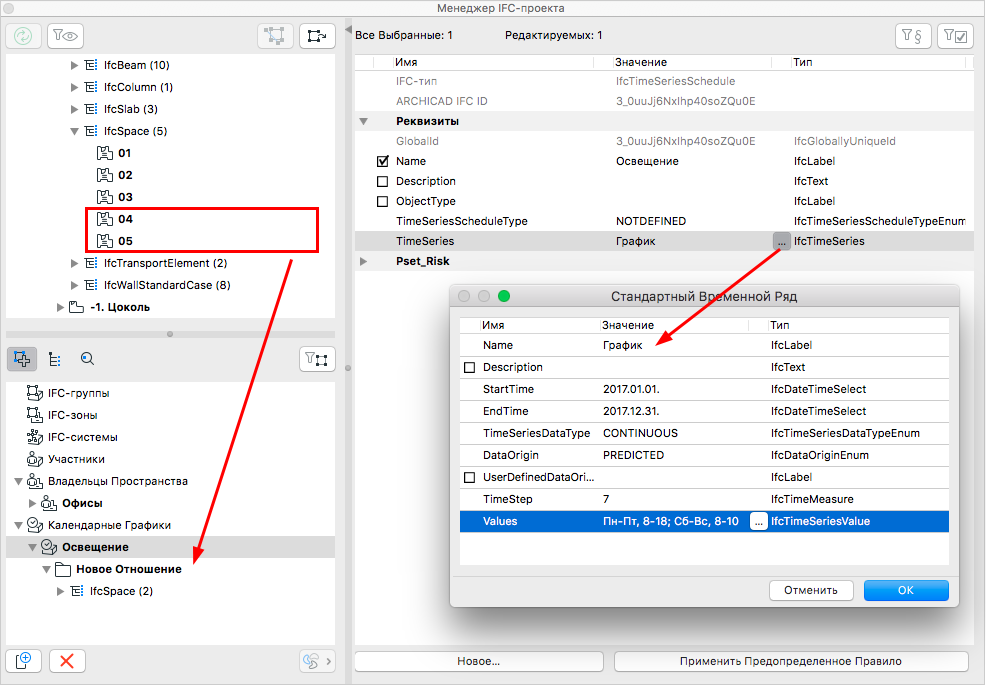Click the NOTDEFINED schedule type value
Viewport: 986px width, 687px height.
tap(651, 221)
